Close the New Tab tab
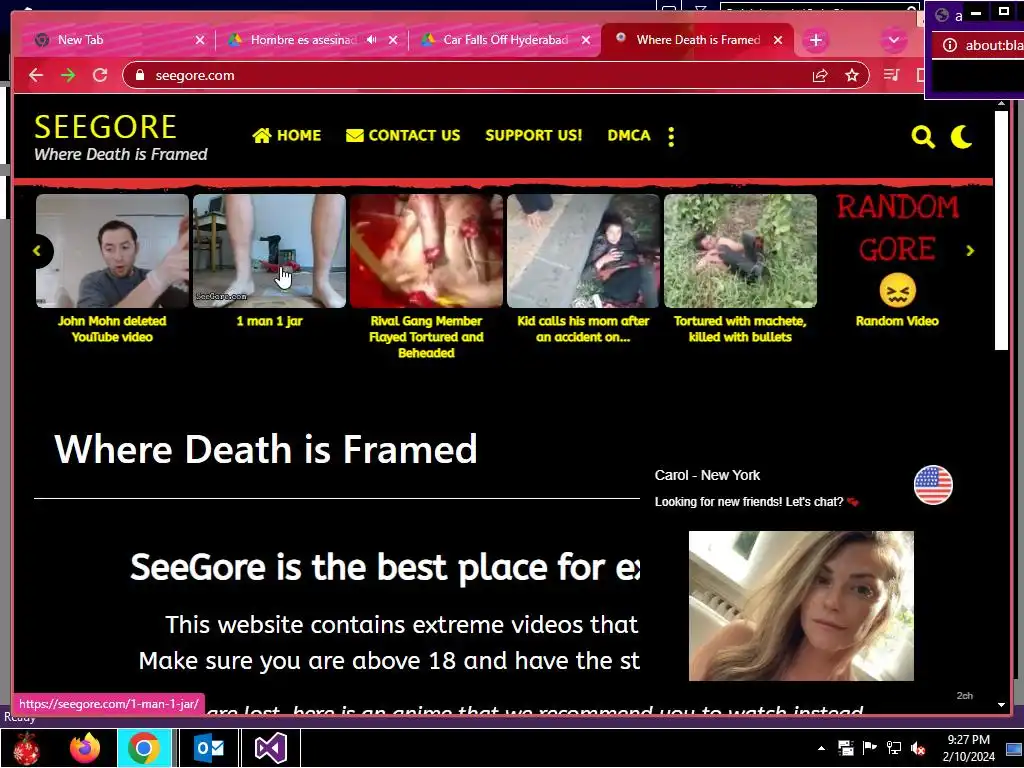Screen dimensions: 1024x768 (200, 40)
